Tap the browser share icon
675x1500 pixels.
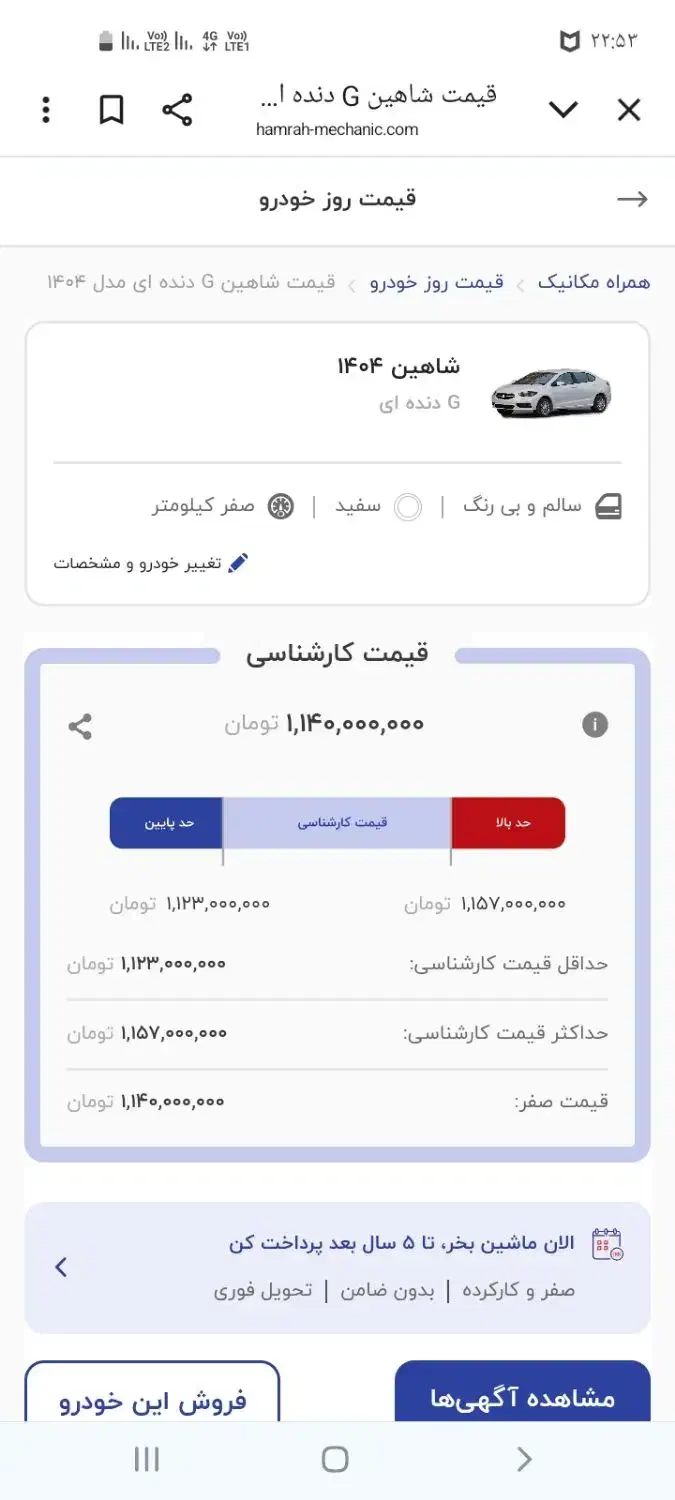tap(177, 110)
